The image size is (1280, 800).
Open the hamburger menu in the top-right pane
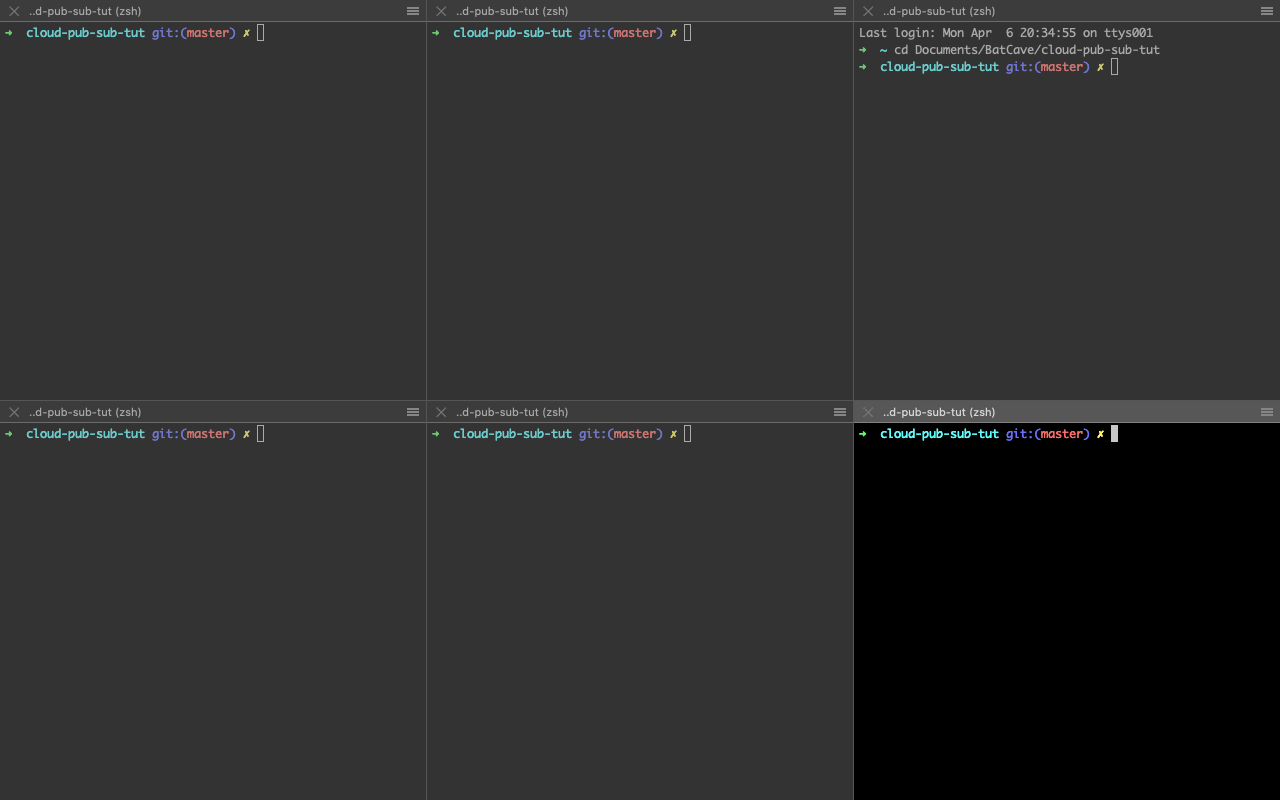1266,11
